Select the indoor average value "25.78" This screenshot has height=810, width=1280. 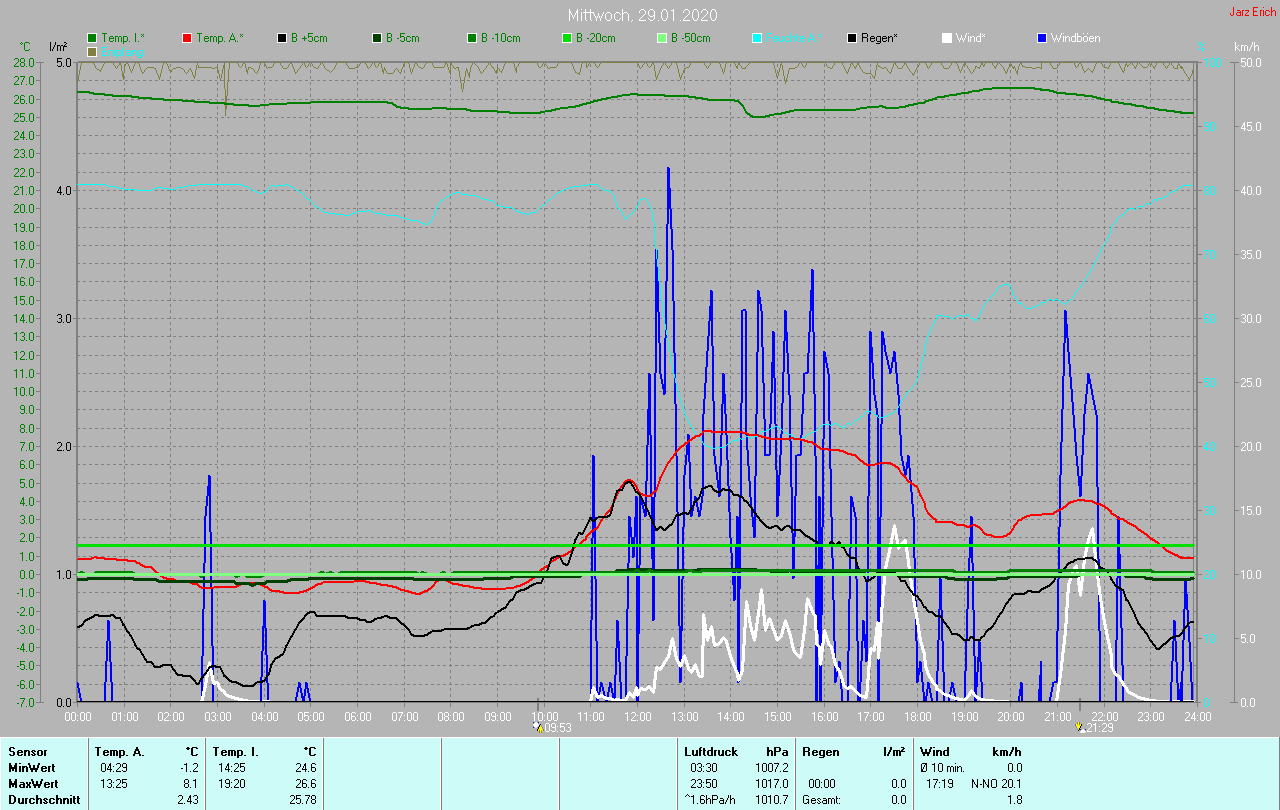click(x=302, y=800)
